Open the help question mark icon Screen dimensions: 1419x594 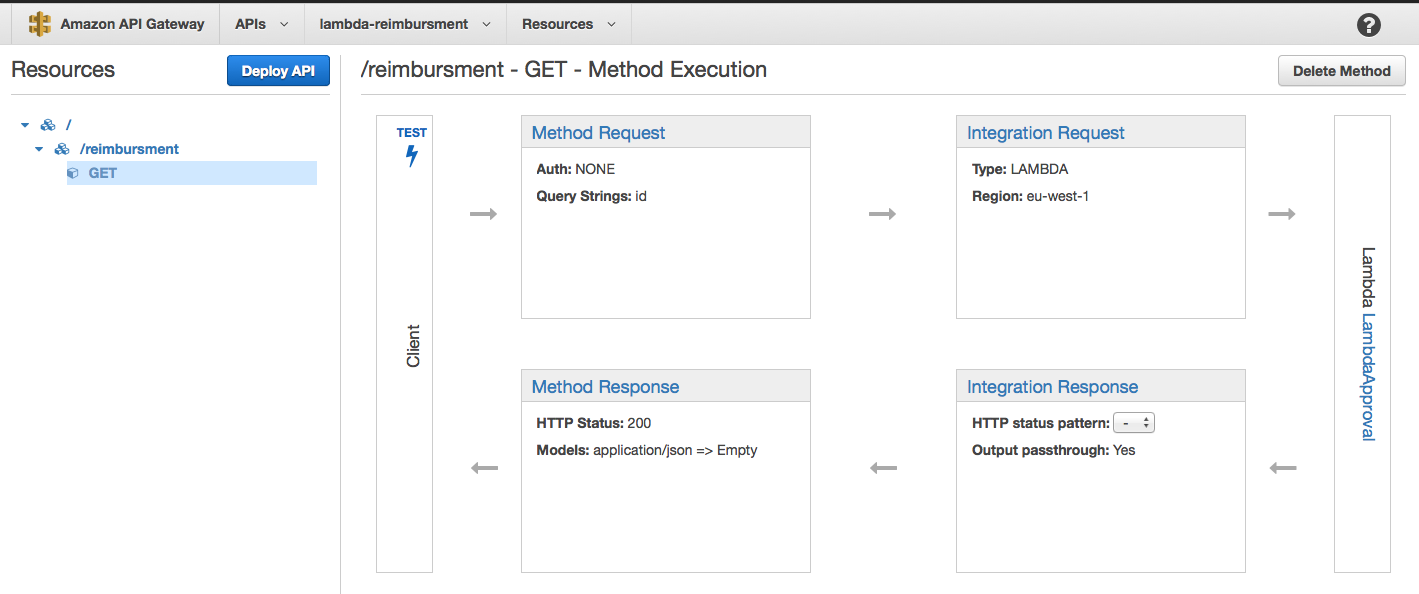[1368, 24]
